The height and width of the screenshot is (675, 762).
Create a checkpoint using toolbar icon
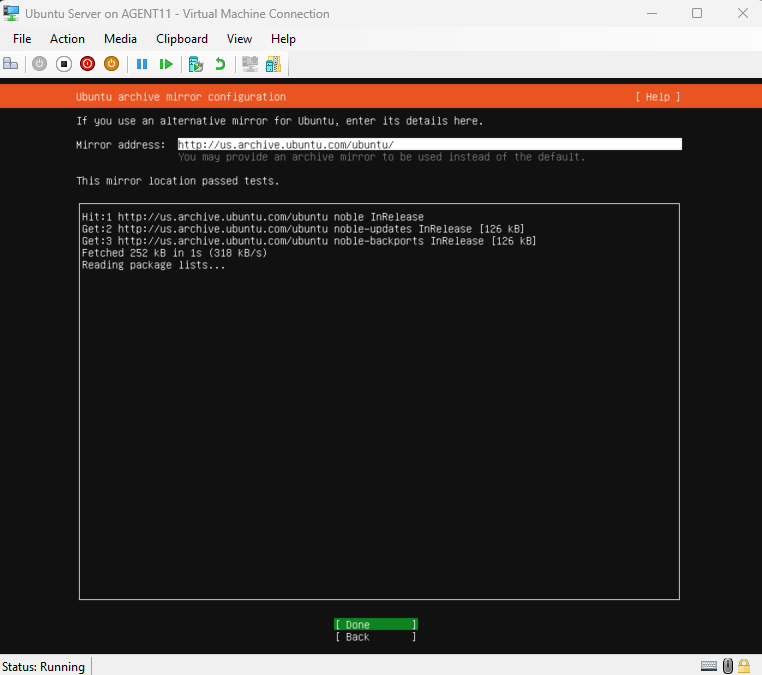tap(196, 64)
